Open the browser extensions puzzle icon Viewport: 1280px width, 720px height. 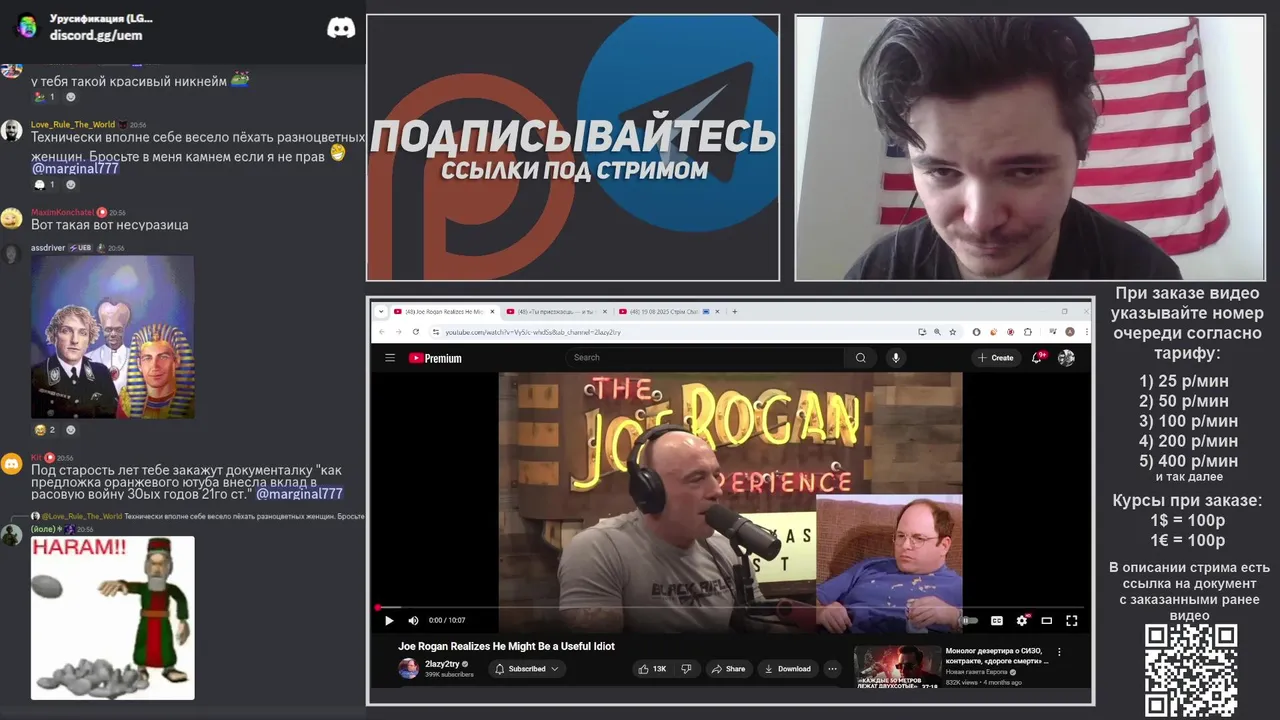pos(1028,332)
